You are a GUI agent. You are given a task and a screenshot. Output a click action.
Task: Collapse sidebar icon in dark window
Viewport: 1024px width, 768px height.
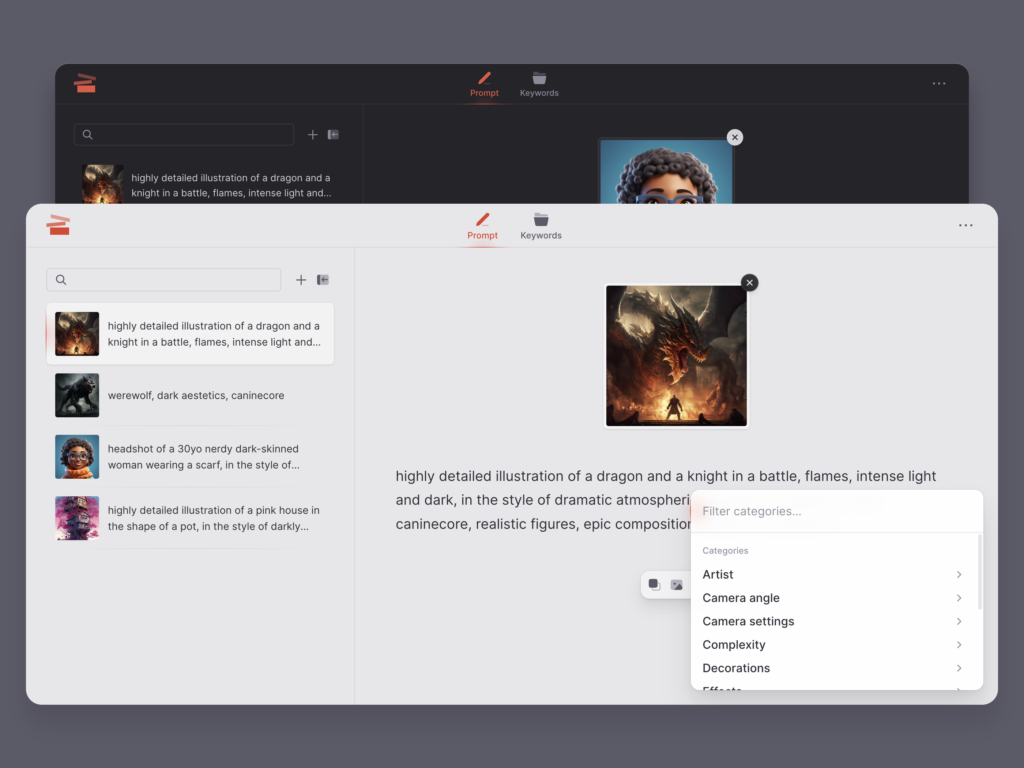(x=333, y=135)
